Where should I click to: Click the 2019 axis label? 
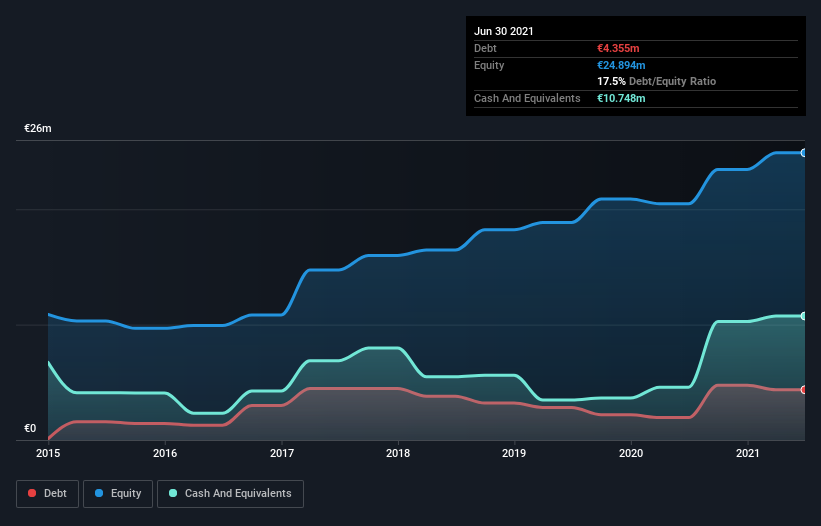[x=514, y=453]
